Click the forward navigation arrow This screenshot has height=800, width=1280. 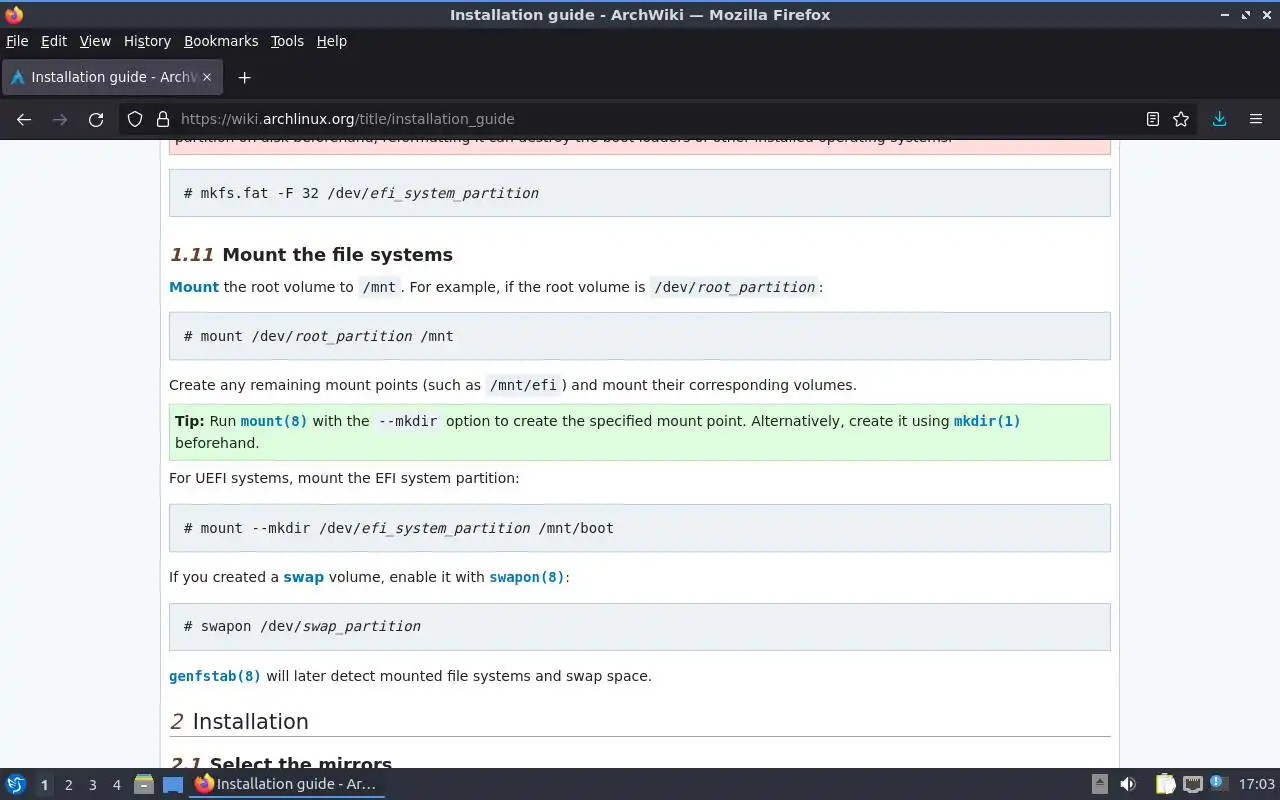point(60,119)
